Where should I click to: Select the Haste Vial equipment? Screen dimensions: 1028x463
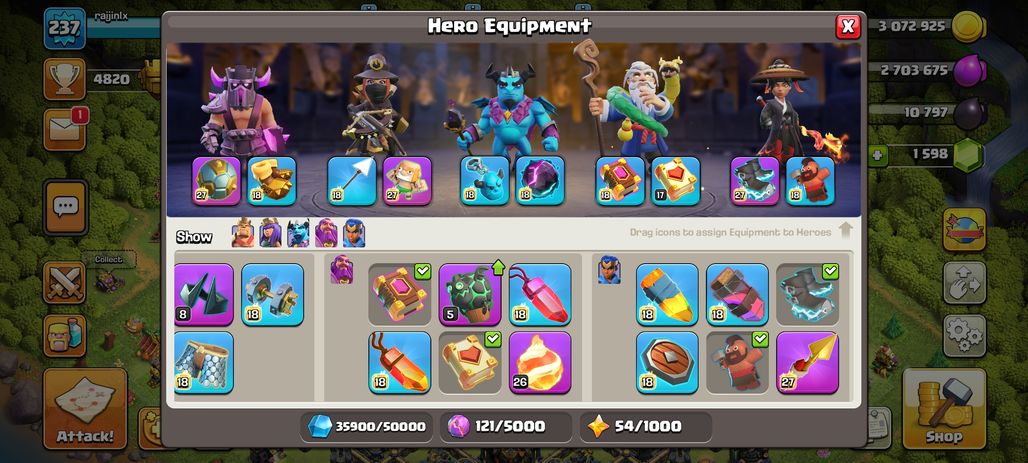[737, 294]
